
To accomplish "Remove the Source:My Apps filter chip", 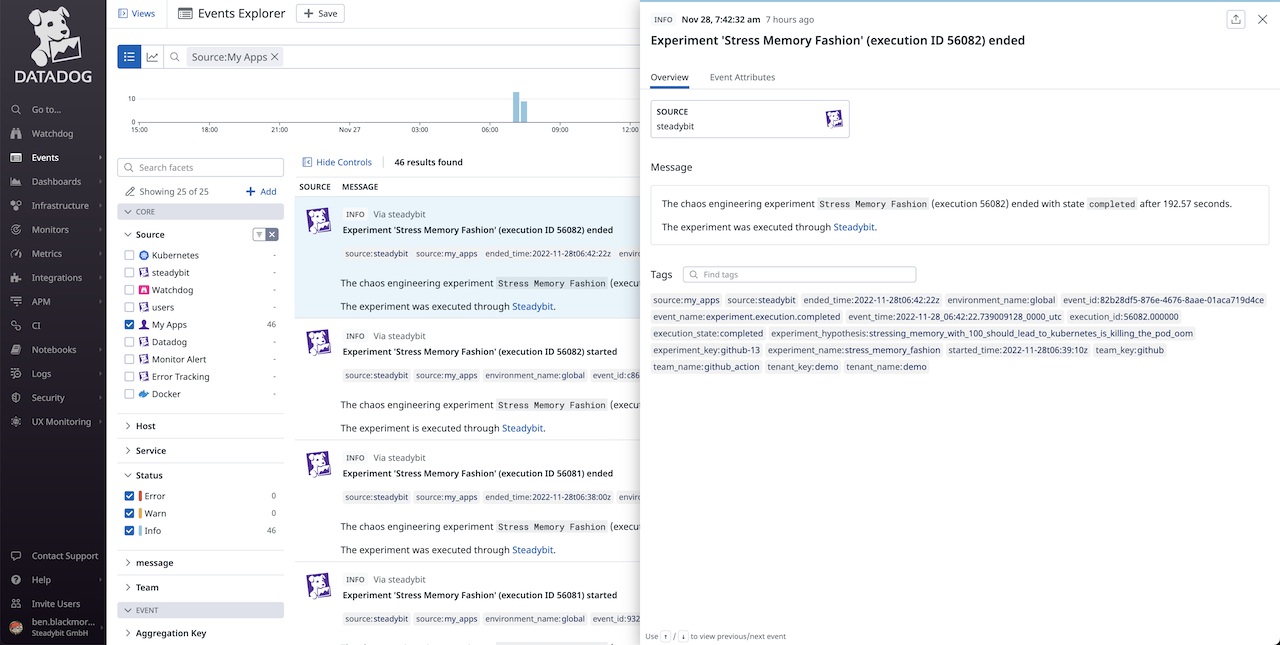I will [275, 57].
